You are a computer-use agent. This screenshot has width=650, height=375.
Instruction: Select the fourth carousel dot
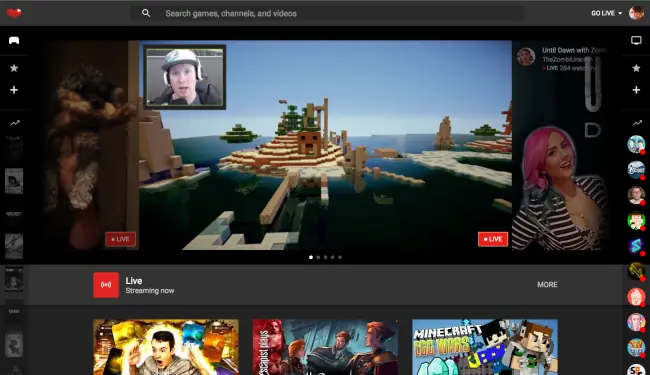pos(332,257)
